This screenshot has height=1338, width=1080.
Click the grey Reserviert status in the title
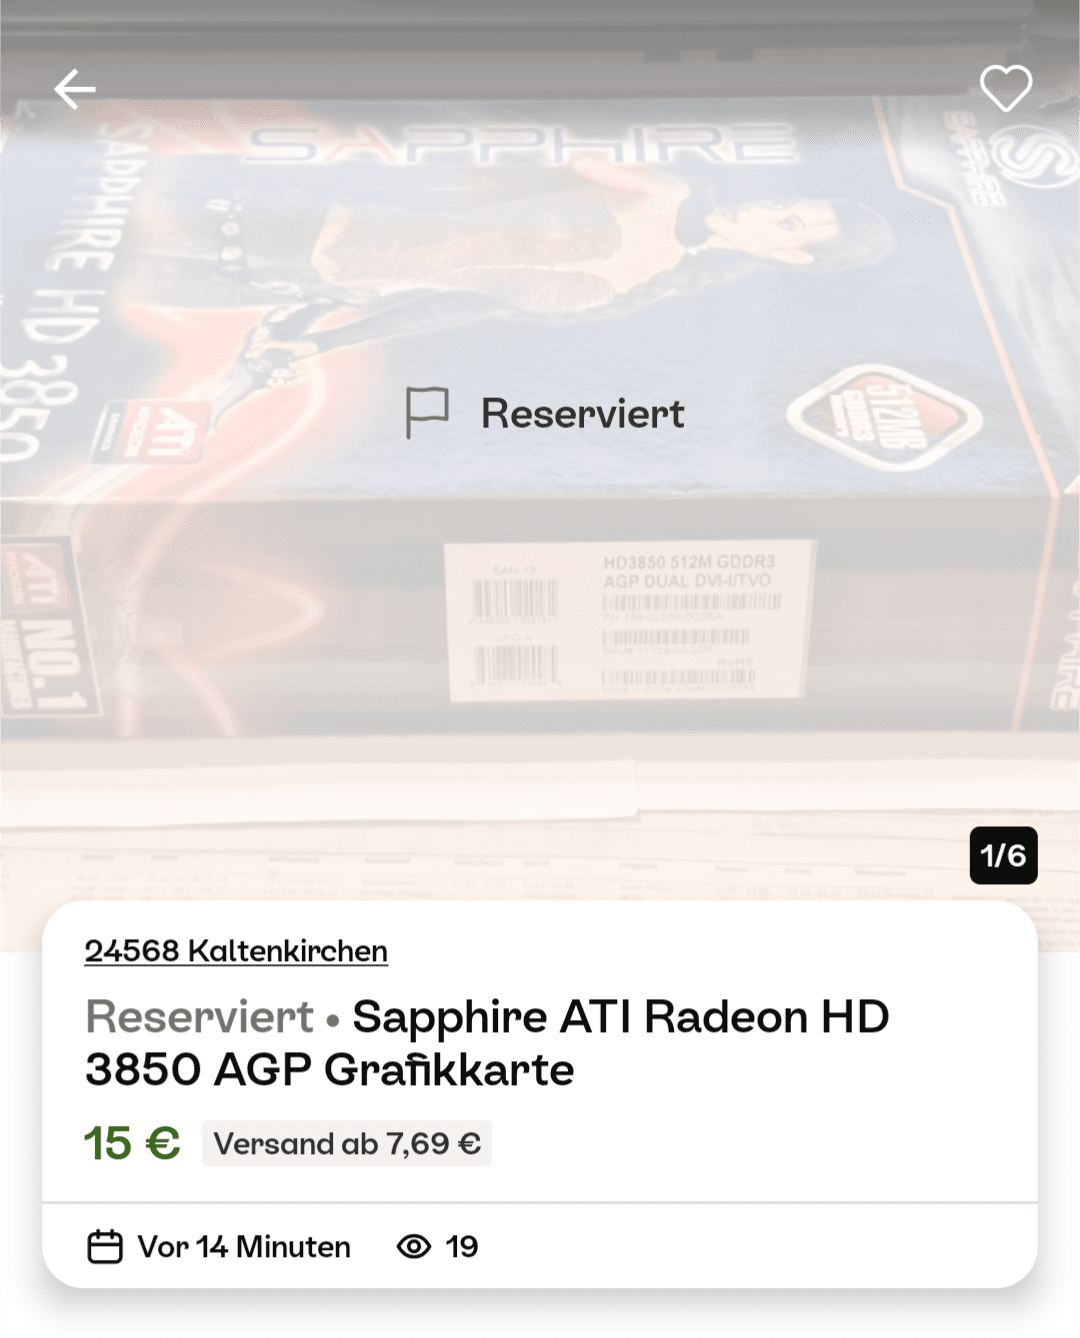(x=200, y=1017)
